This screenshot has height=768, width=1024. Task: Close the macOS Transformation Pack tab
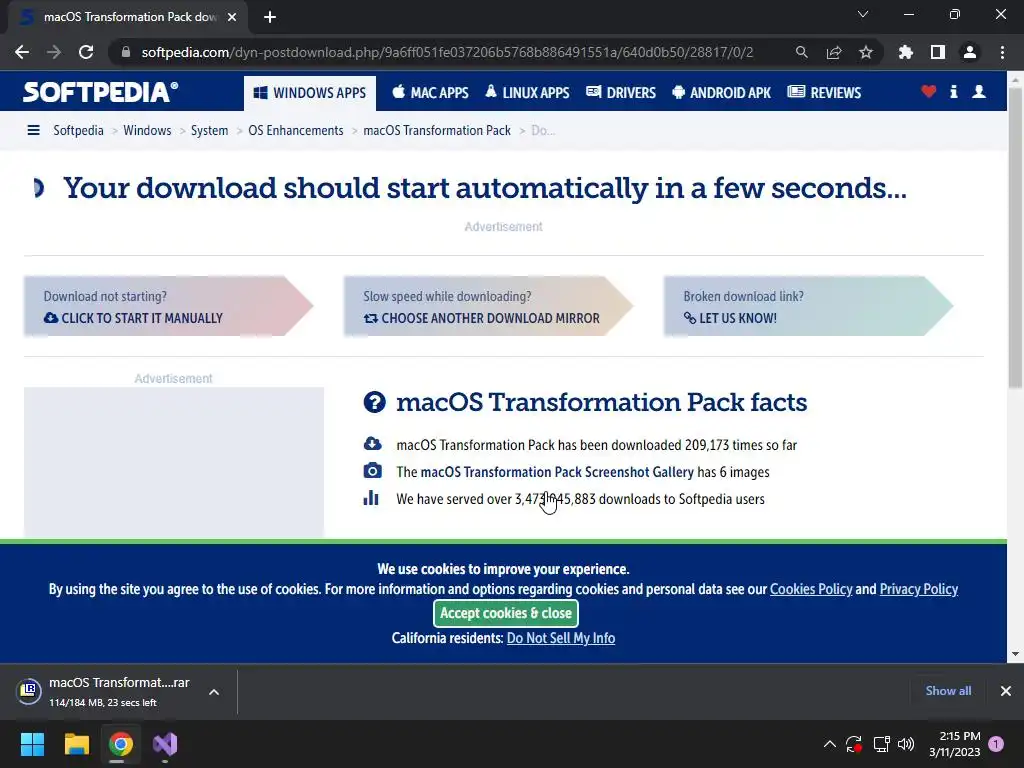[232, 17]
